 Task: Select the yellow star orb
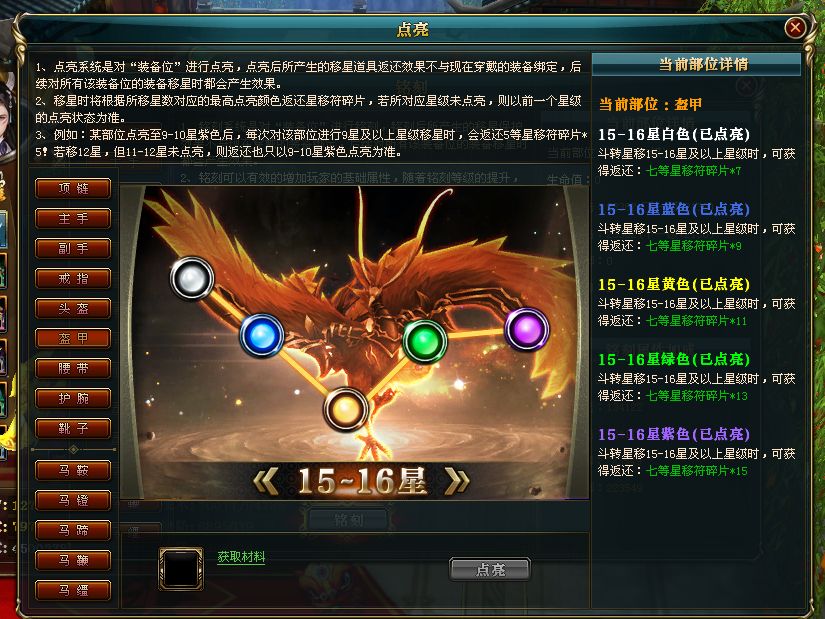point(345,409)
